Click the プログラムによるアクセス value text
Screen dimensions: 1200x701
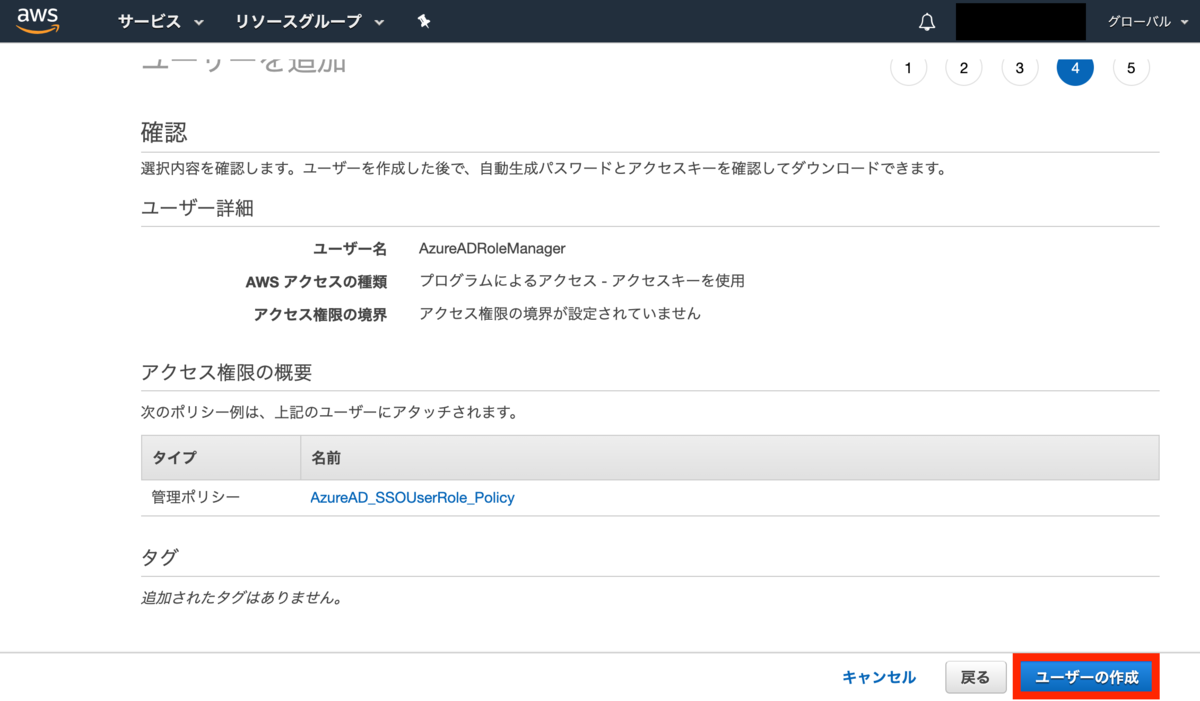[582, 281]
